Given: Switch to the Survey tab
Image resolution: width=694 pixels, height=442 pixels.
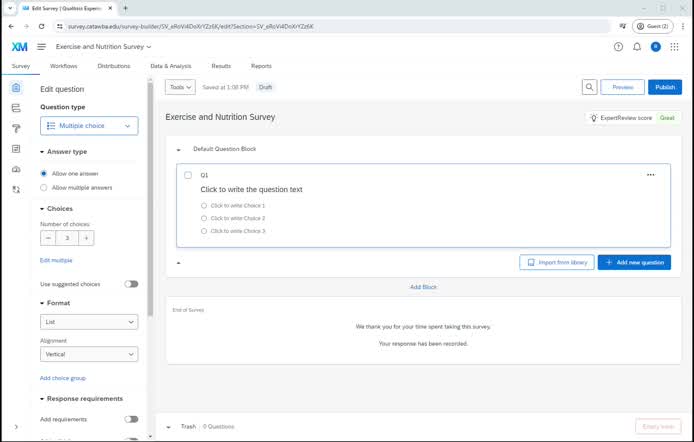Looking at the screenshot, I should (x=21, y=66).
